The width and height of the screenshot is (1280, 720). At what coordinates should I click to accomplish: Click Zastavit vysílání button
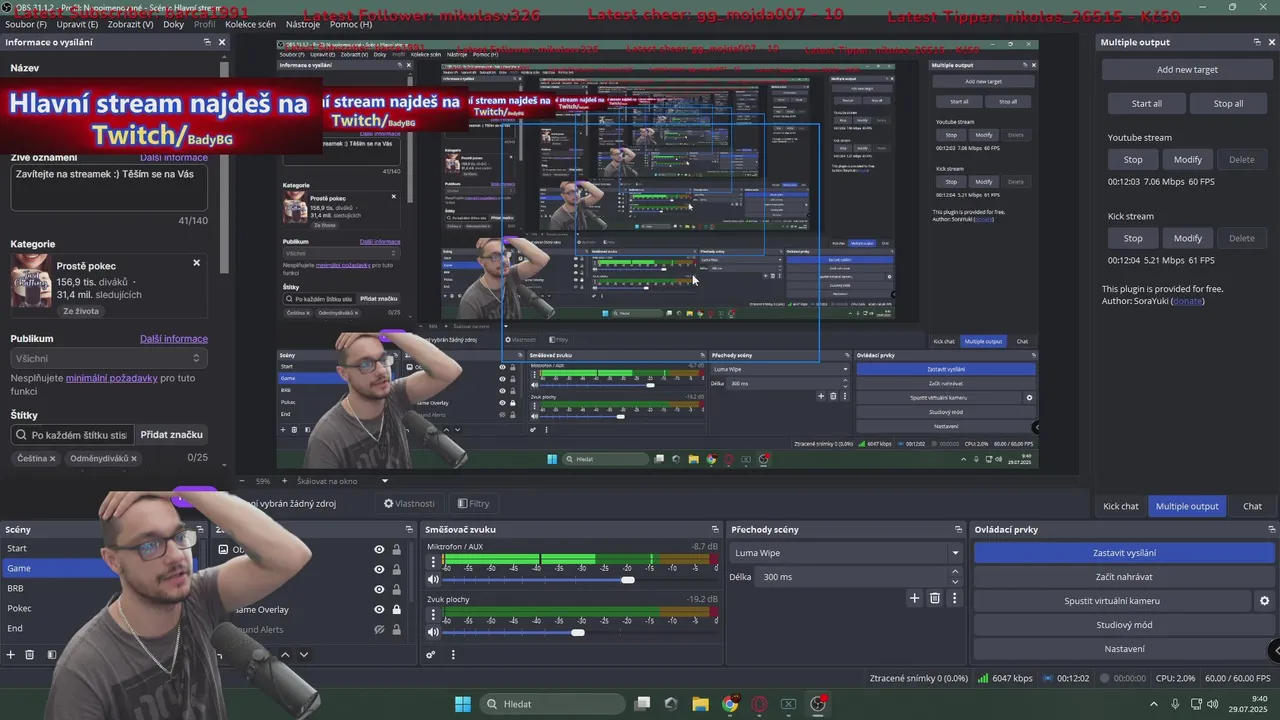(1124, 553)
